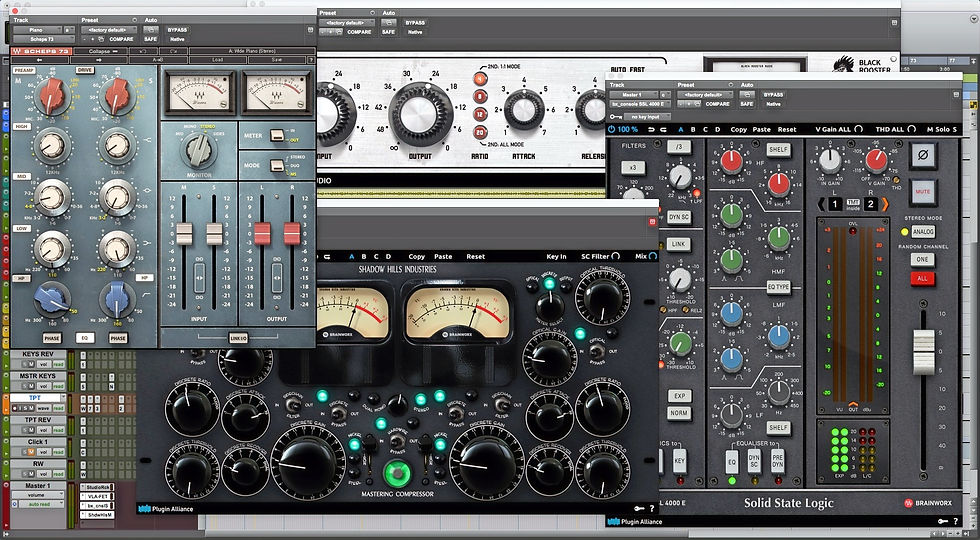The image size is (980, 540).
Task: Select ratio 20 button on Black Rooster compressor
Action: coord(480,132)
